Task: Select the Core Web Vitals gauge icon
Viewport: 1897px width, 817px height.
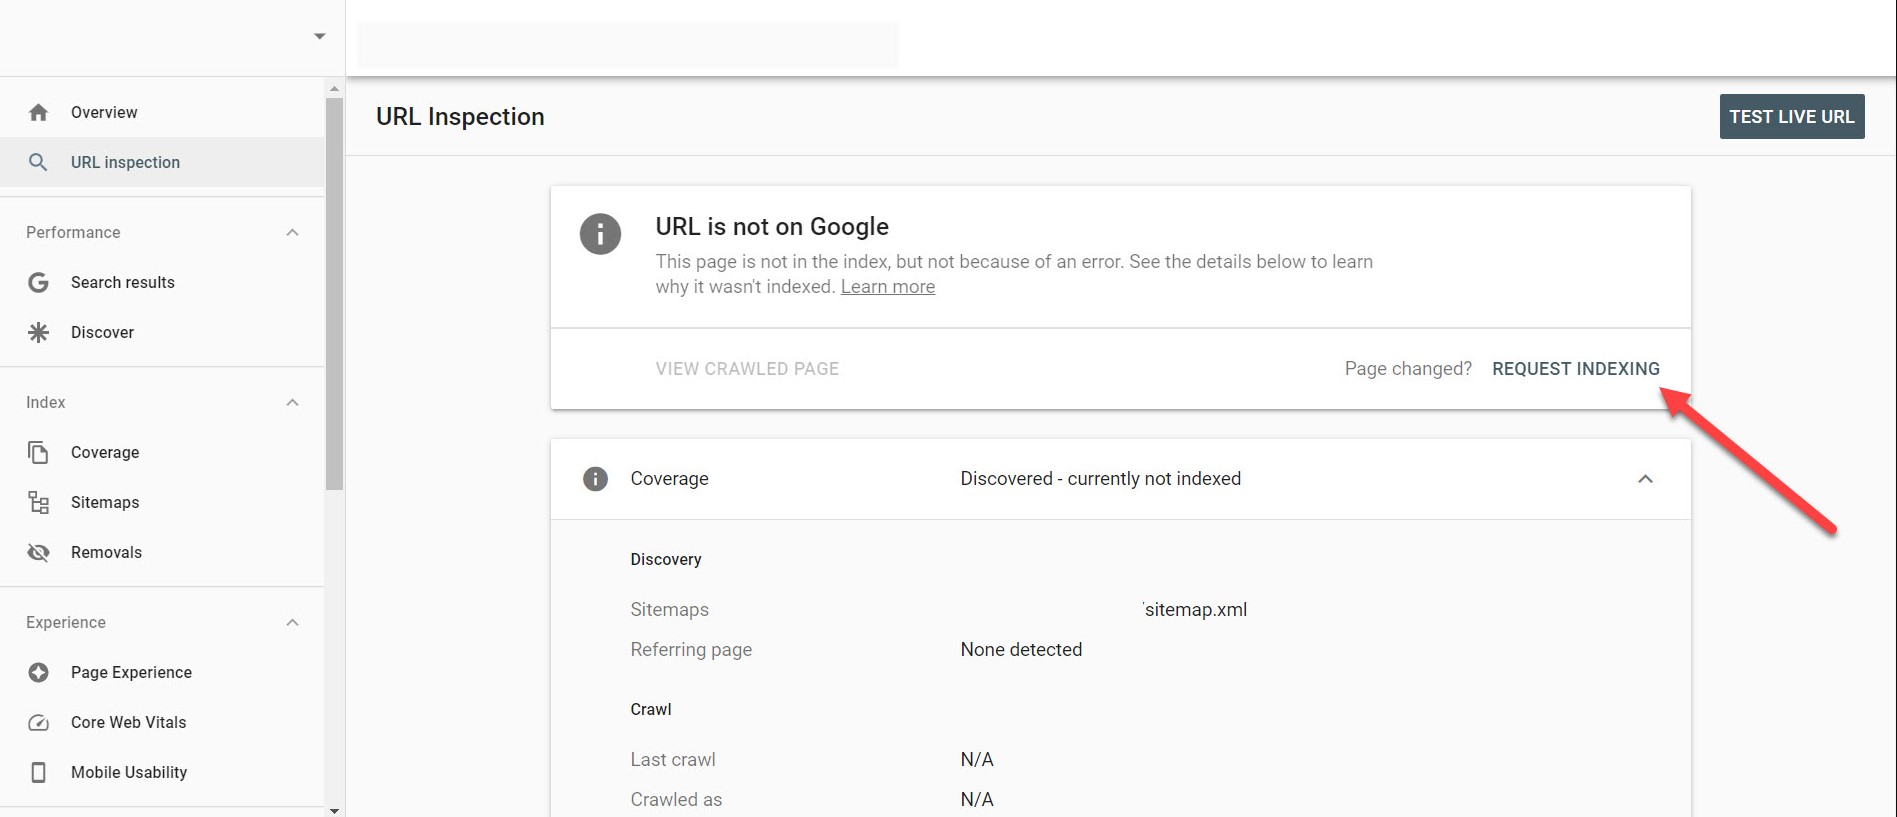Action: [x=38, y=722]
